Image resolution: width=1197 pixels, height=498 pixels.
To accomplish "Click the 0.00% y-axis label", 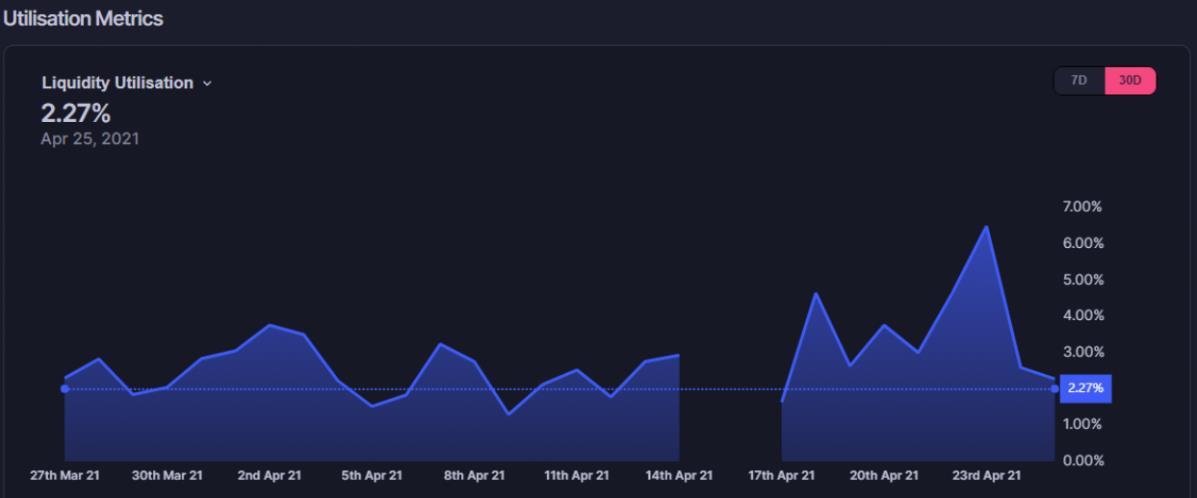I will (1080, 460).
